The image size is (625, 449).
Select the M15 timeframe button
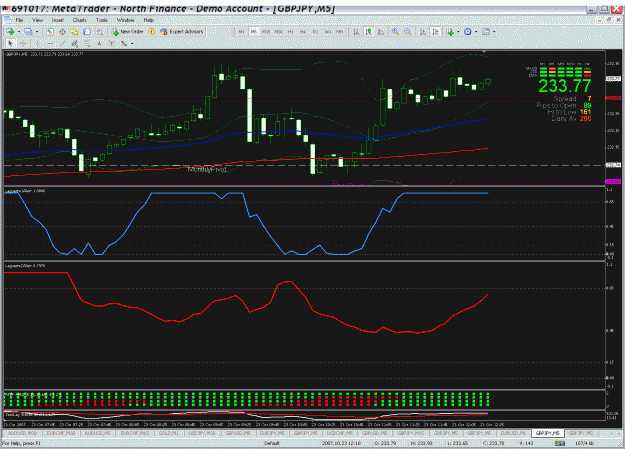tap(266, 32)
